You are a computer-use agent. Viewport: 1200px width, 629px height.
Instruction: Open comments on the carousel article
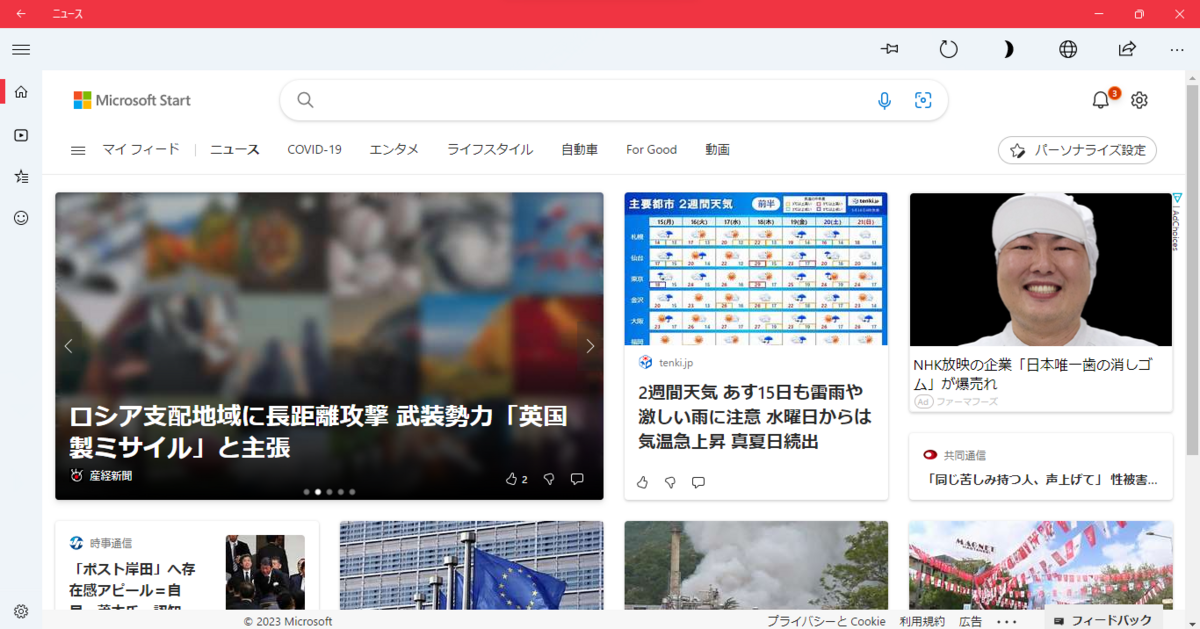[x=577, y=479]
